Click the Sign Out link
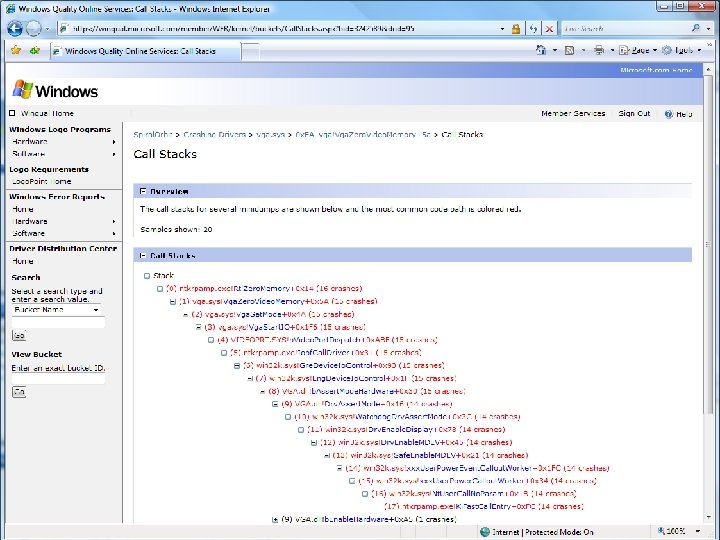 tap(634, 113)
